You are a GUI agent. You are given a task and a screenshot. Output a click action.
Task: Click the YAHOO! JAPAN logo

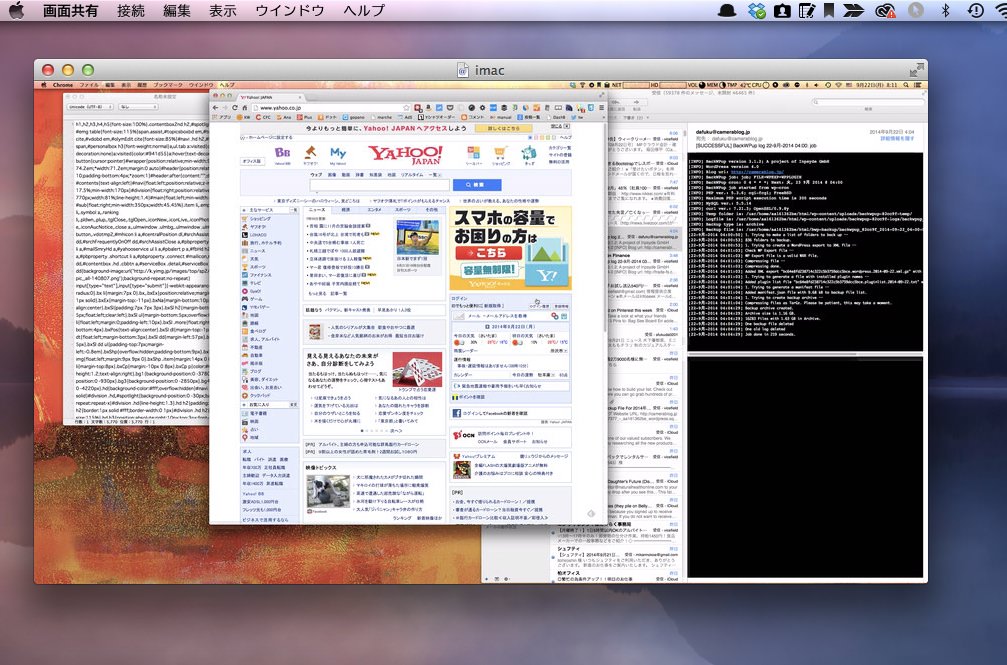click(405, 155)
